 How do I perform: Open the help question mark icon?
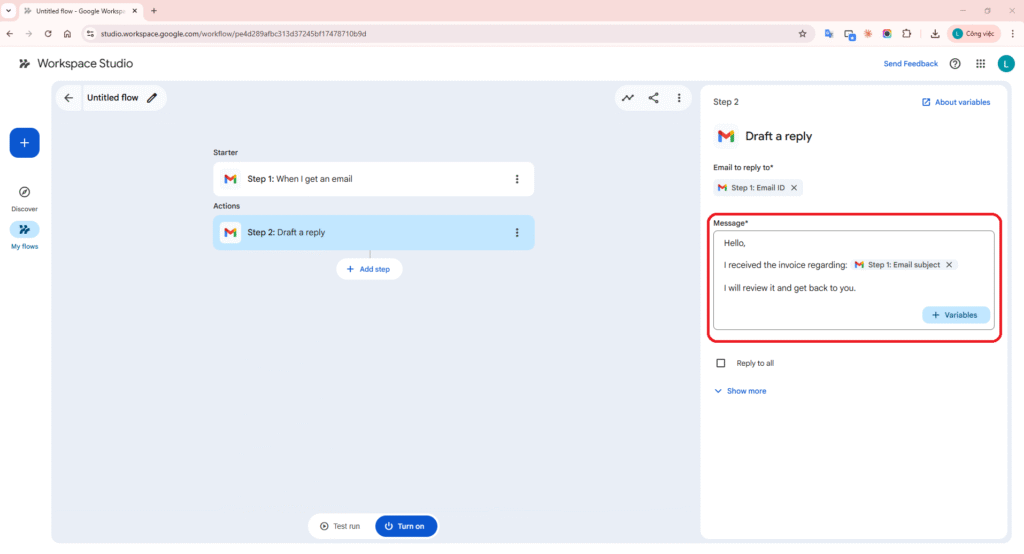[955, 64]
